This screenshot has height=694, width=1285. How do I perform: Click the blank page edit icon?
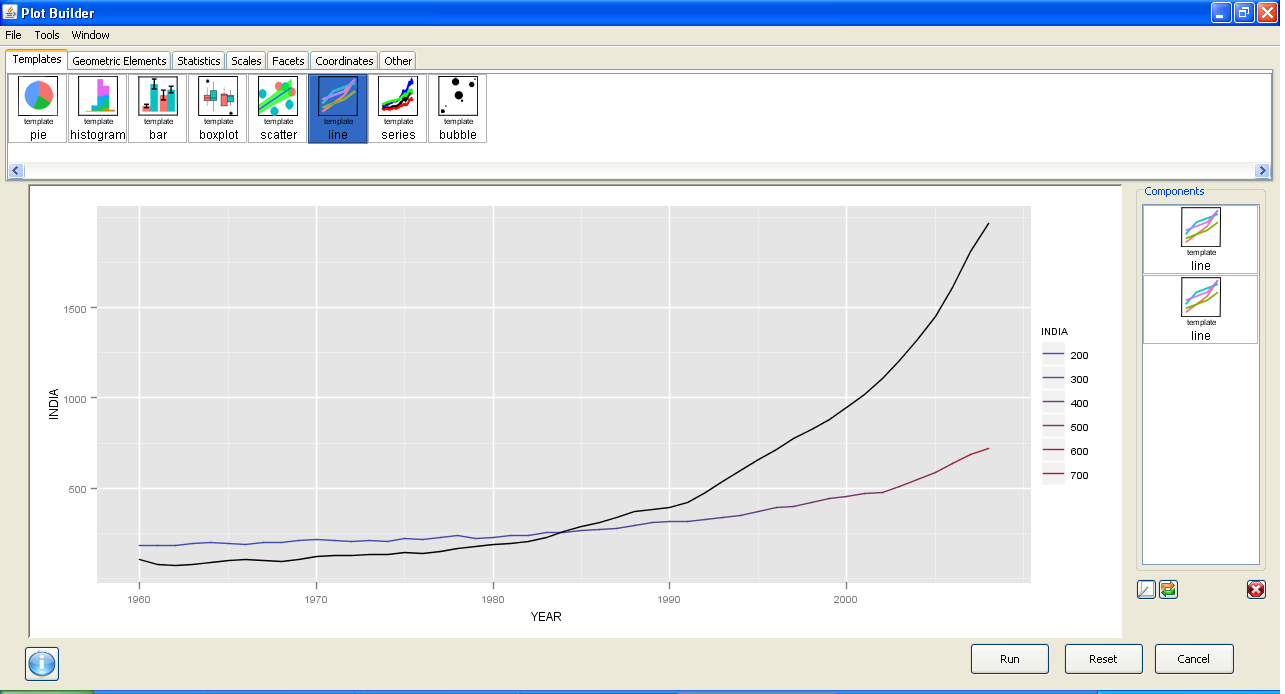pos(1146,589)
